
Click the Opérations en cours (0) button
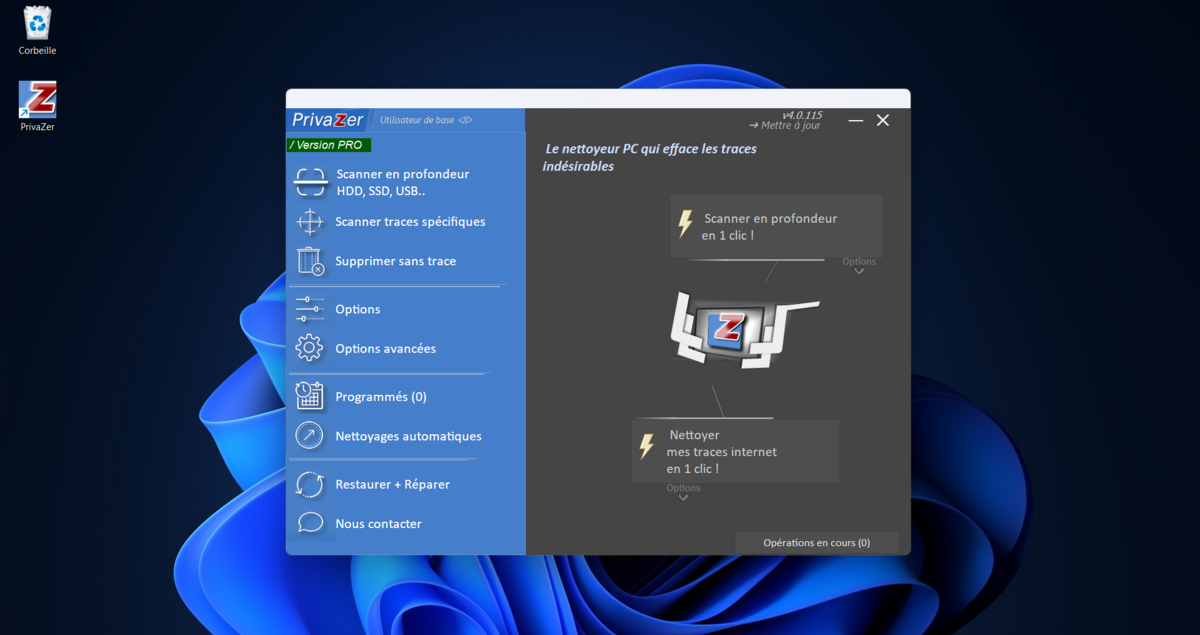pyautogui.click(x=816, y=542)
